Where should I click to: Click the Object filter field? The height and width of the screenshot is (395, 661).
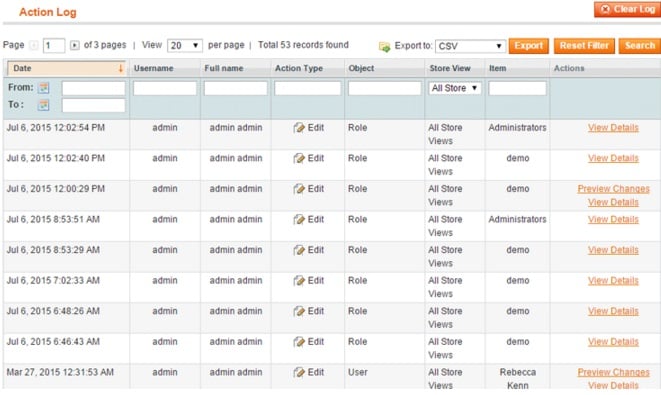pyautogui.click(x=384, y=88)
